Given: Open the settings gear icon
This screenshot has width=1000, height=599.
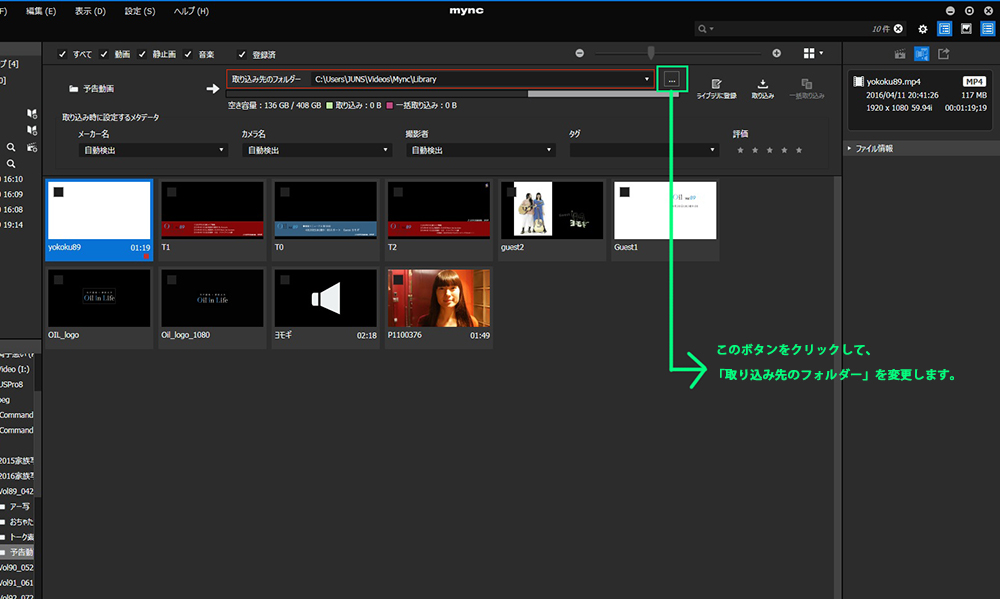Looking at the screenshot, I should pos(922,29).
